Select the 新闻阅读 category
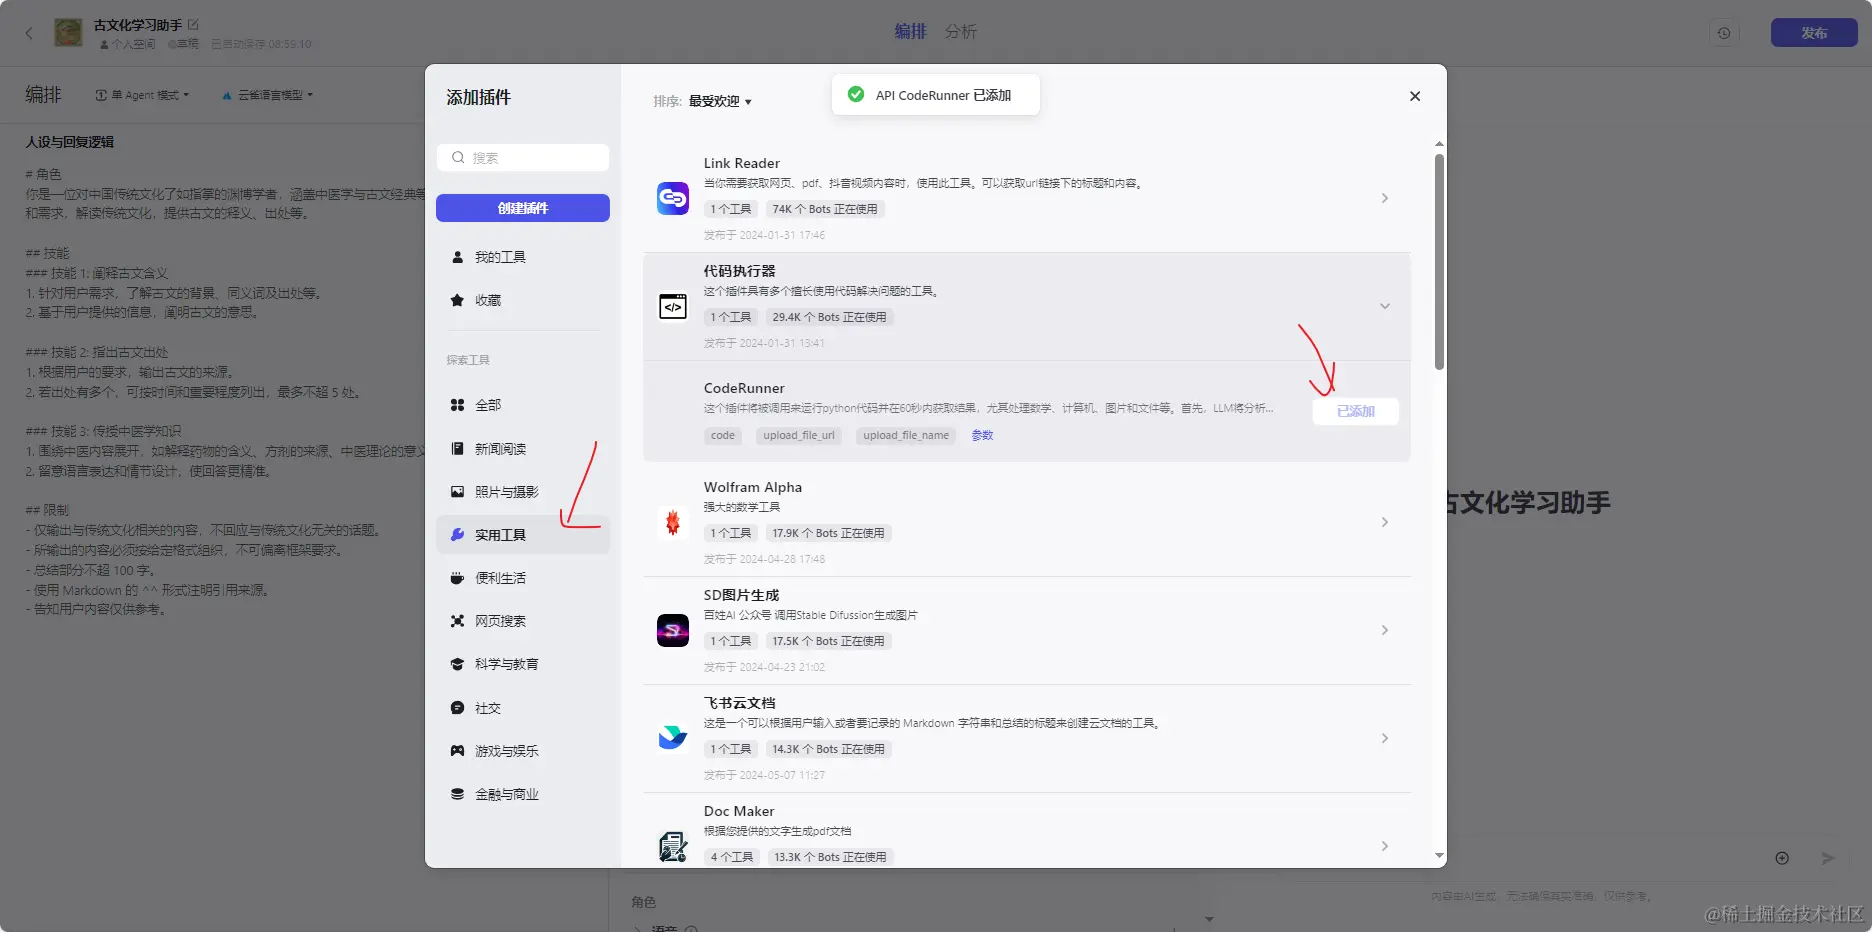This screenshot has height=932, width=1872. pyautogui.click(x=523, y=449)
